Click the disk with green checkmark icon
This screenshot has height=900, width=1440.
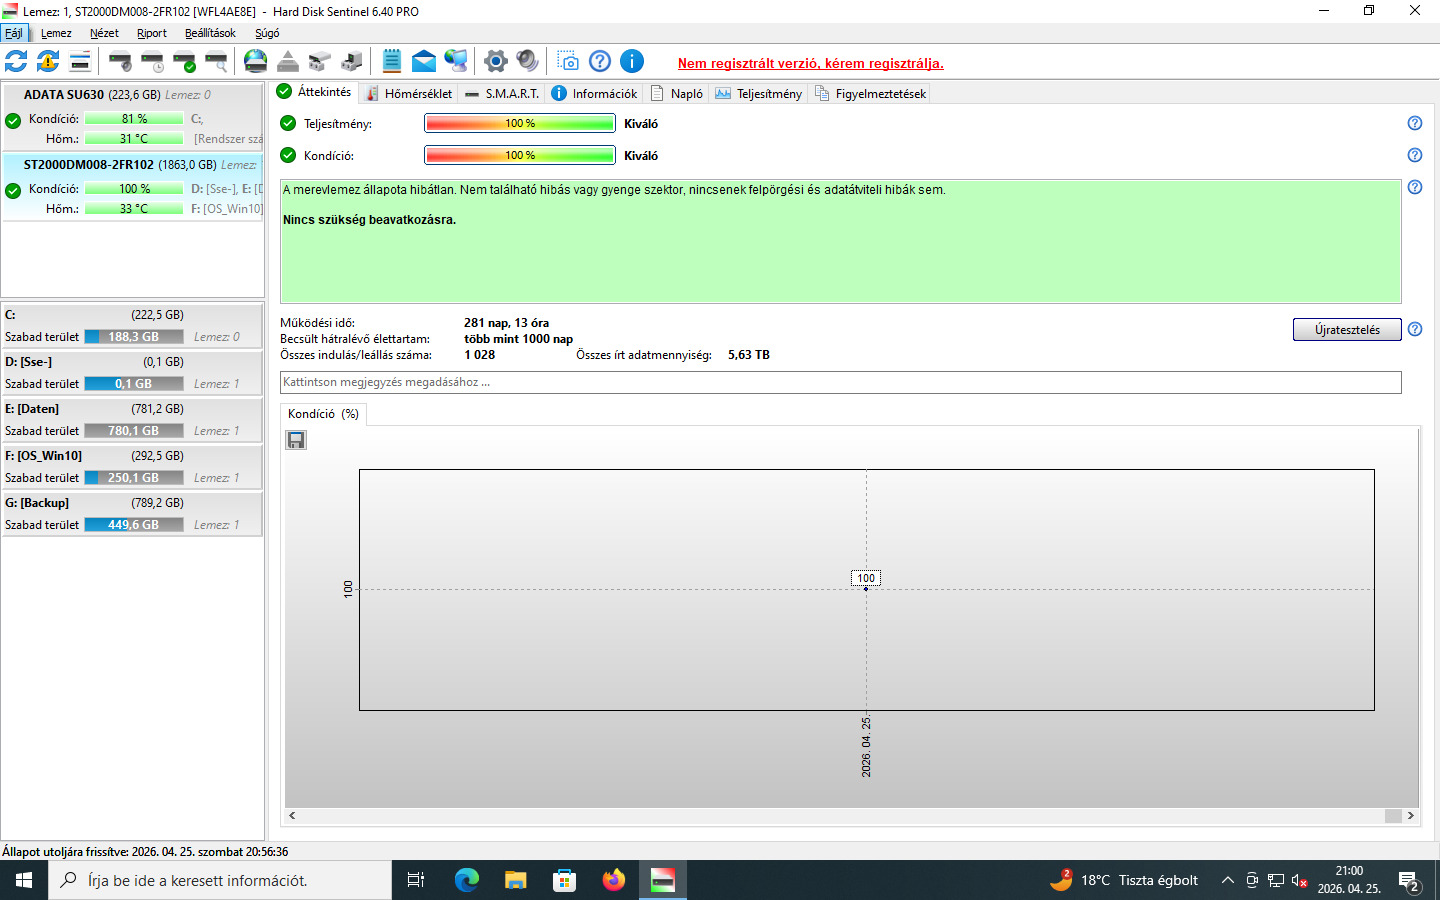[x=184, y=61]
